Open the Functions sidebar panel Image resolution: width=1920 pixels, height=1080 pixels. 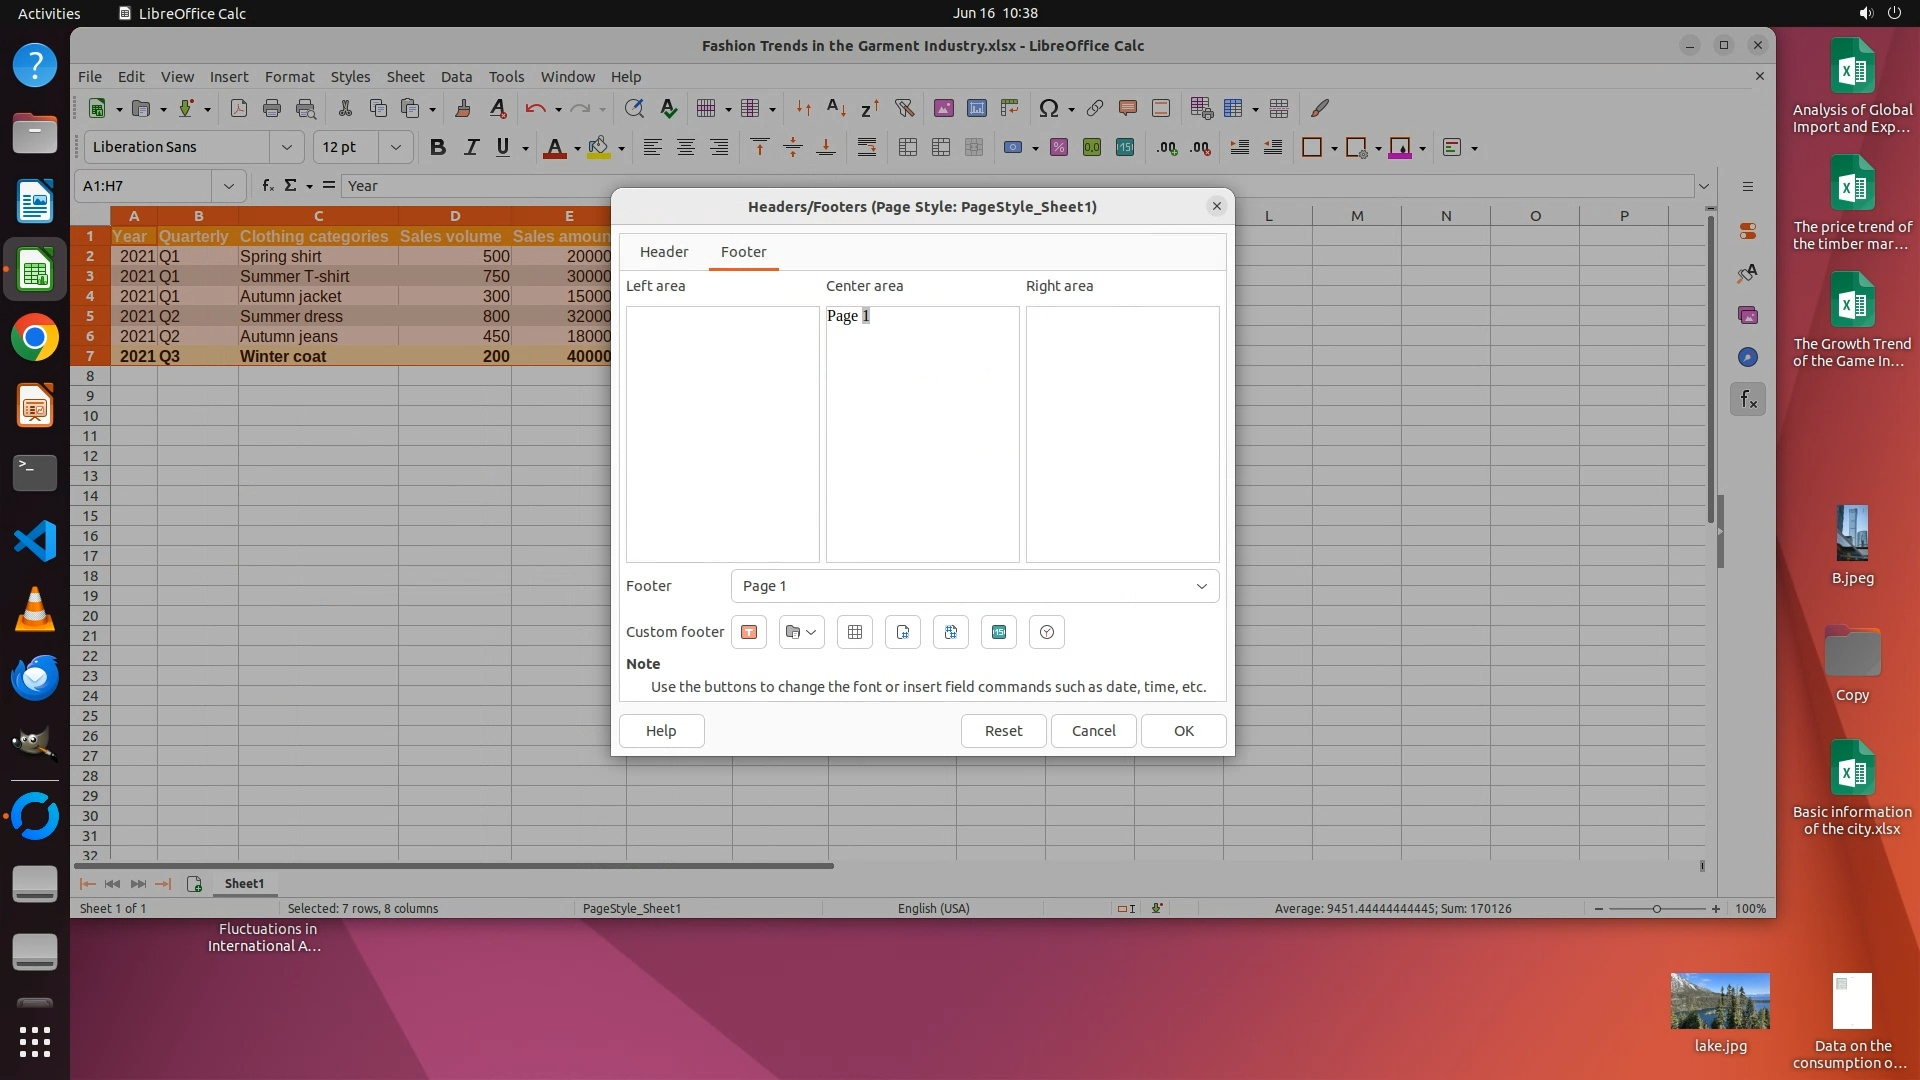pos(1748,400)
